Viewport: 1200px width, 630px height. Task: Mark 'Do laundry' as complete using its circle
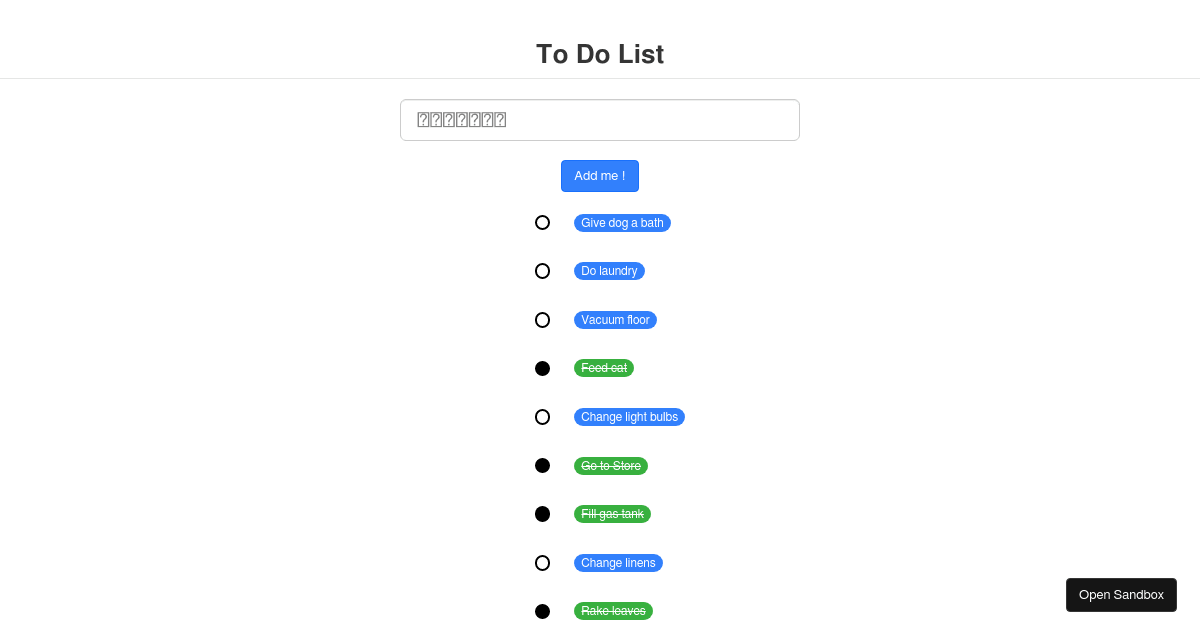[x=542, y=270]
